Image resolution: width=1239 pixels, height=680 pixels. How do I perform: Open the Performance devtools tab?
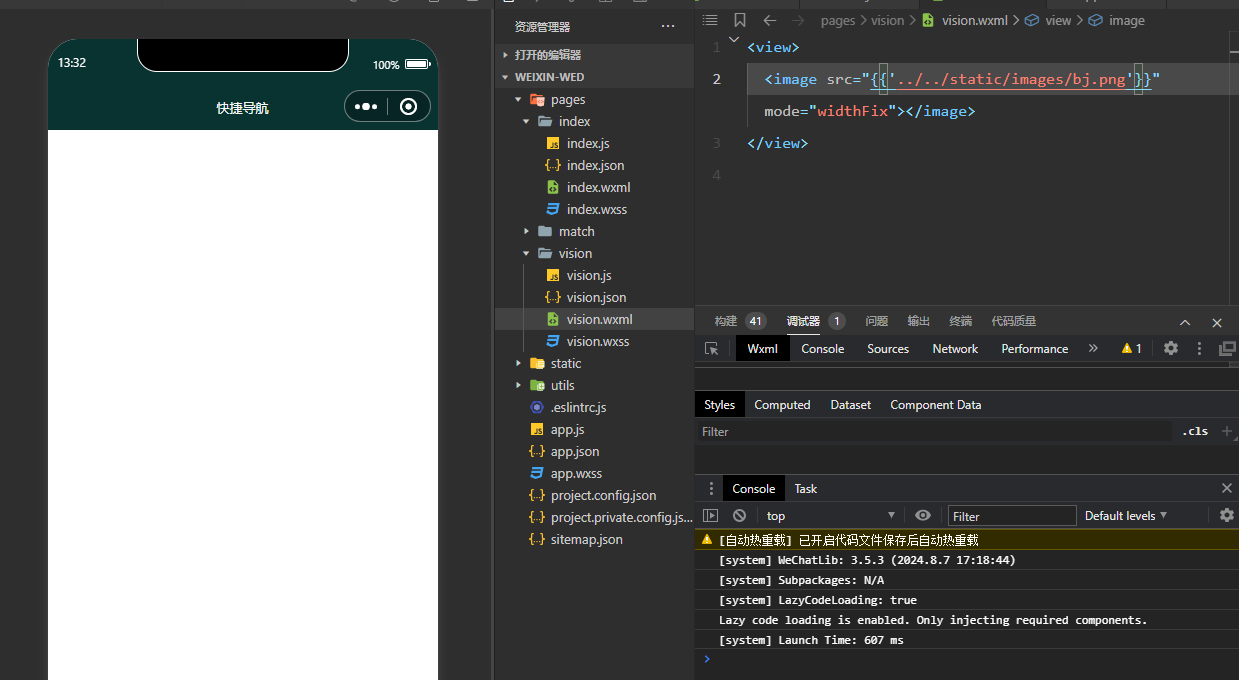[1035, 349]
